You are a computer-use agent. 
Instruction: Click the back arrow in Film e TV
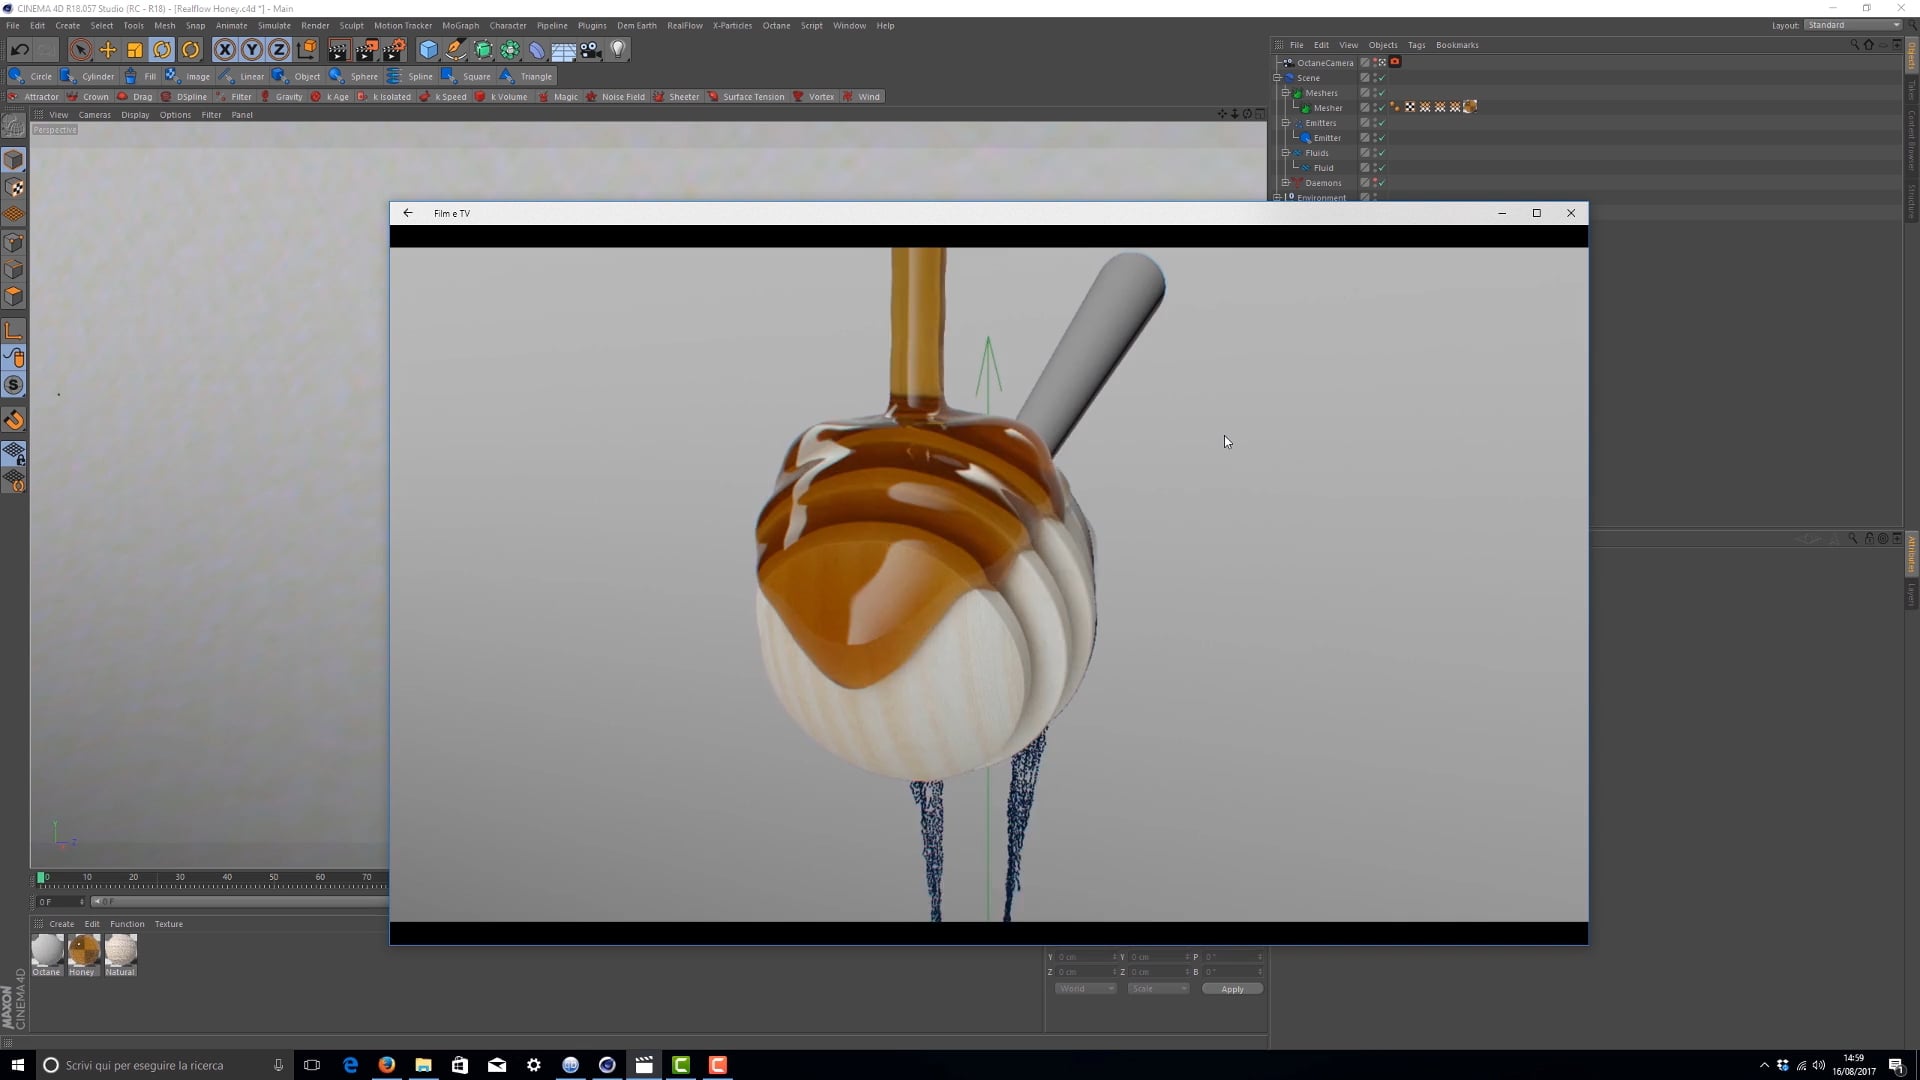point(407,213)
